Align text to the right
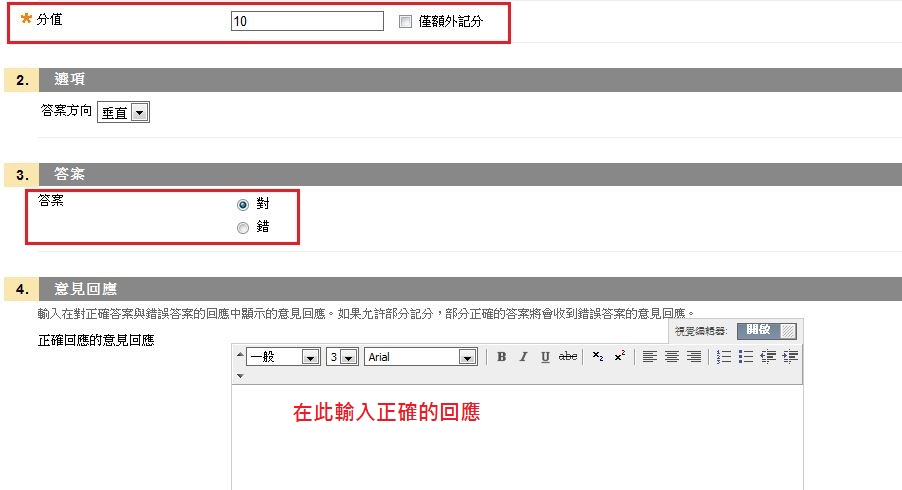The image size is (902, 490). (694, 357)
